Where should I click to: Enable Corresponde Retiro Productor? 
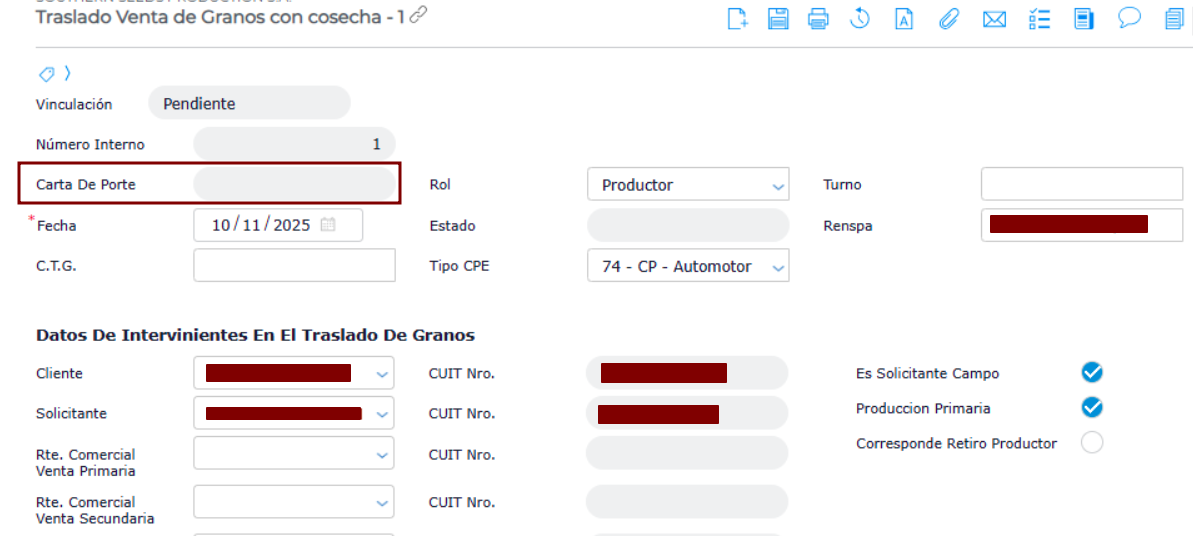[x=1092, y=442]
